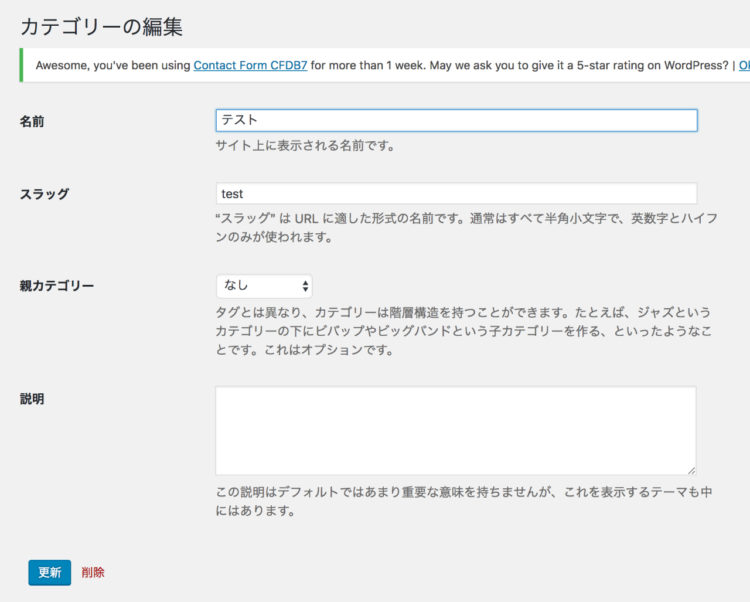Click the category hierarchy explanation paragraph
The width and height of the screenshot is (750, 602).
point(466,332)
